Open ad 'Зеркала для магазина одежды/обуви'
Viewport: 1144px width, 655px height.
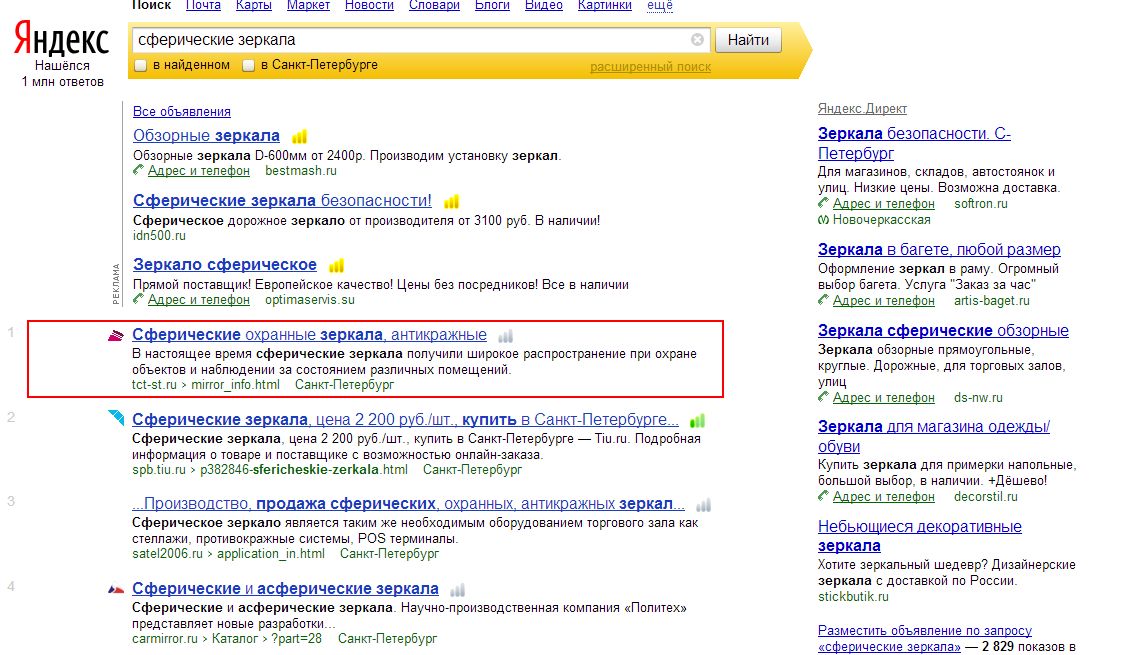tap(934, 436)
